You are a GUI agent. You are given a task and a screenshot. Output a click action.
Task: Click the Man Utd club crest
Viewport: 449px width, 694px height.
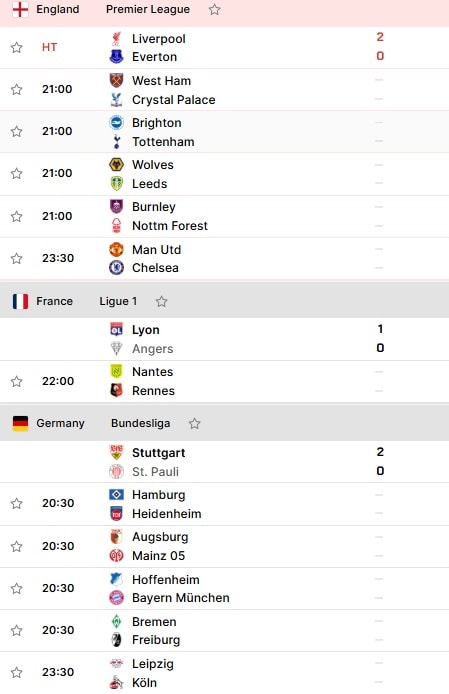point(116,249)
